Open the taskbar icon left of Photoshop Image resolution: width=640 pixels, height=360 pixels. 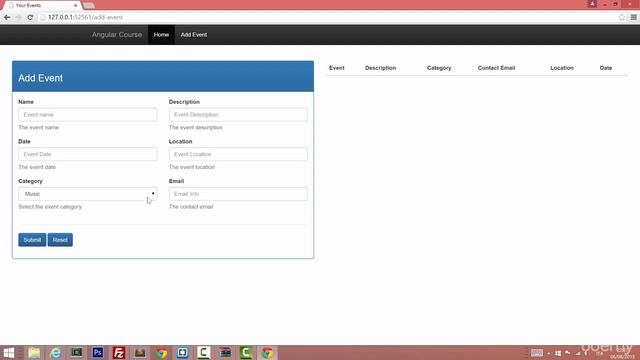pos(76,353)
